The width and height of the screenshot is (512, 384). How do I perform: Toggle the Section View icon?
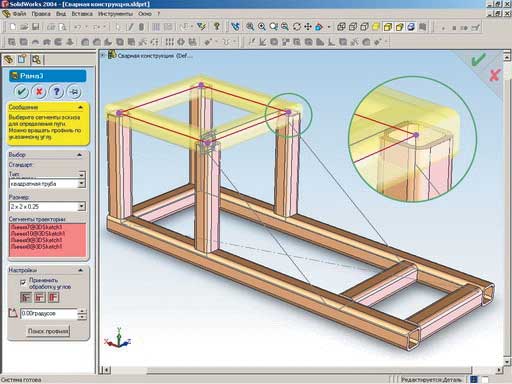click(x=422, y=26)
